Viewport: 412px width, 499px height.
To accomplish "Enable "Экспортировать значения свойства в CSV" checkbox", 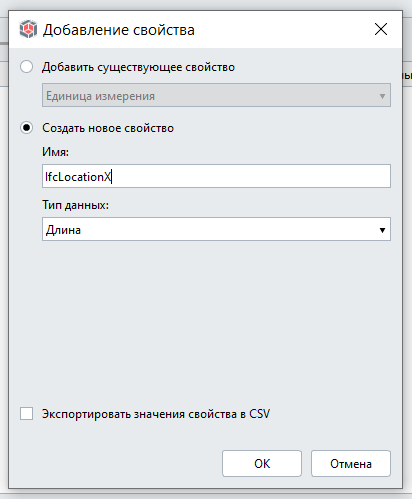I will click(x=26, y=414).
